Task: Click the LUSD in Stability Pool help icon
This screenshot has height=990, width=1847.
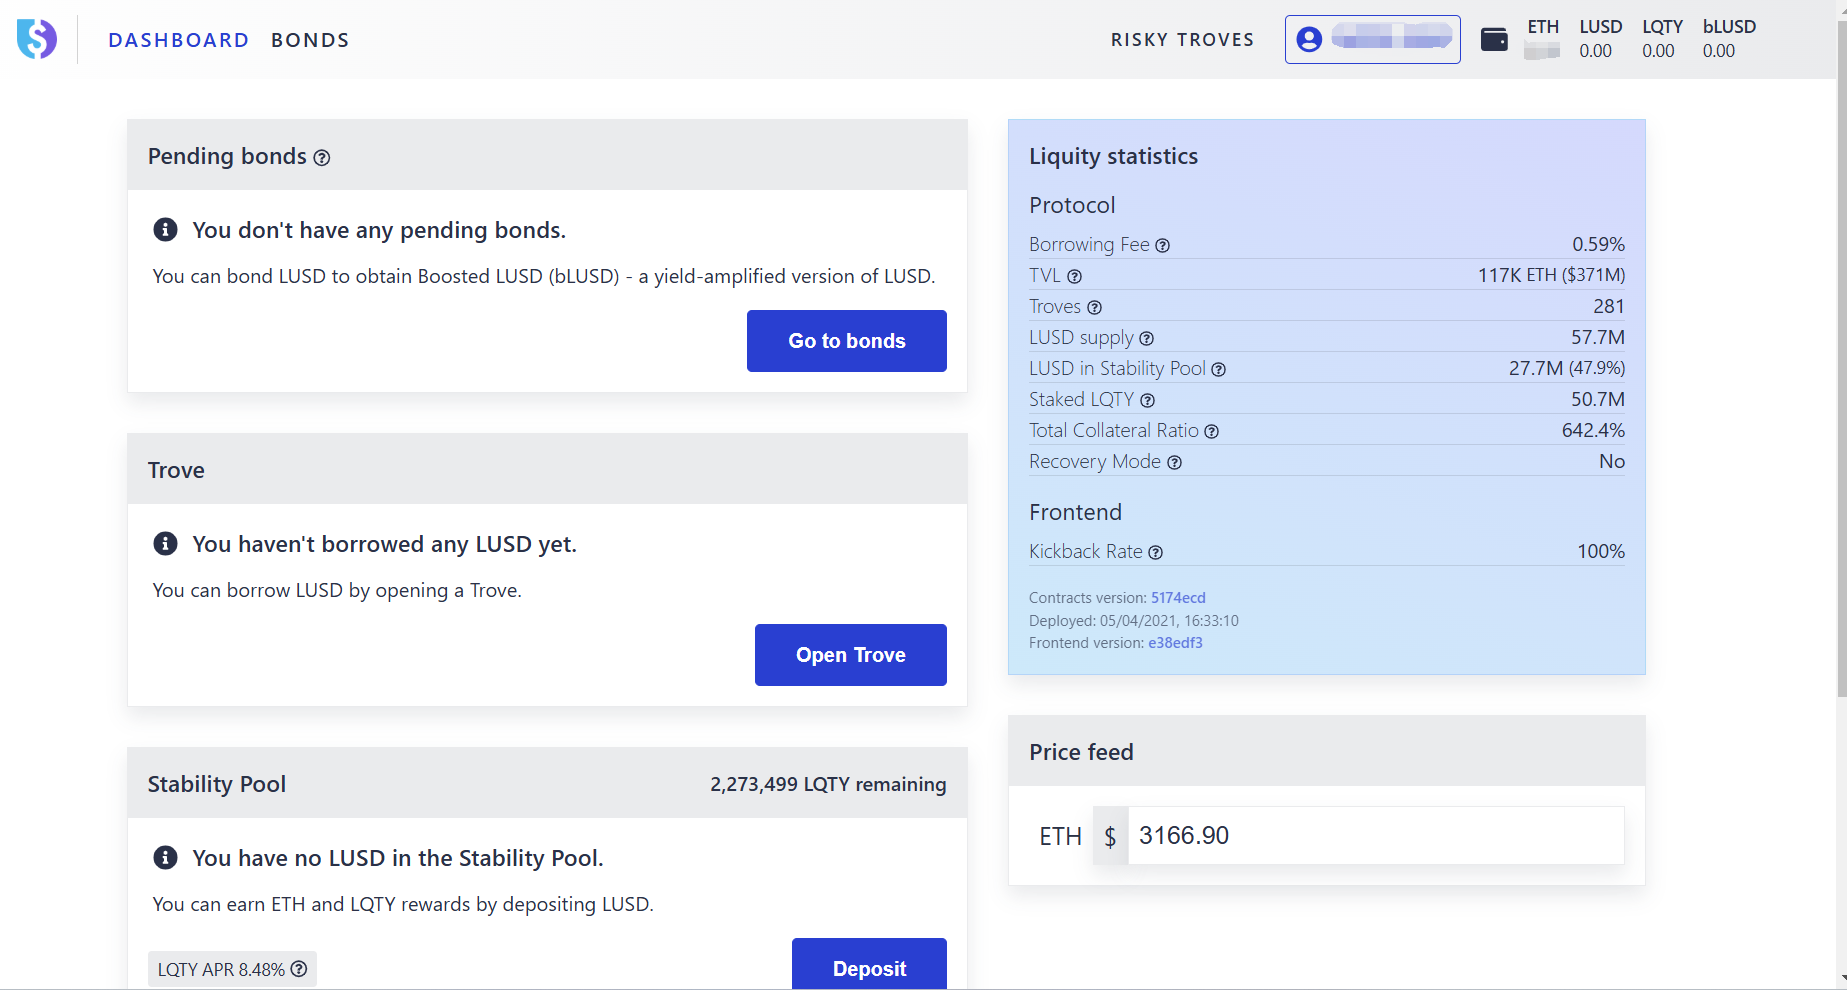Action: click(1218, 370)
